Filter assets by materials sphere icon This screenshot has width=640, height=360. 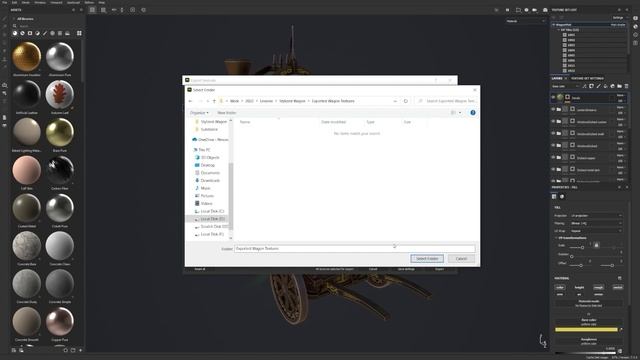(15, 33)
